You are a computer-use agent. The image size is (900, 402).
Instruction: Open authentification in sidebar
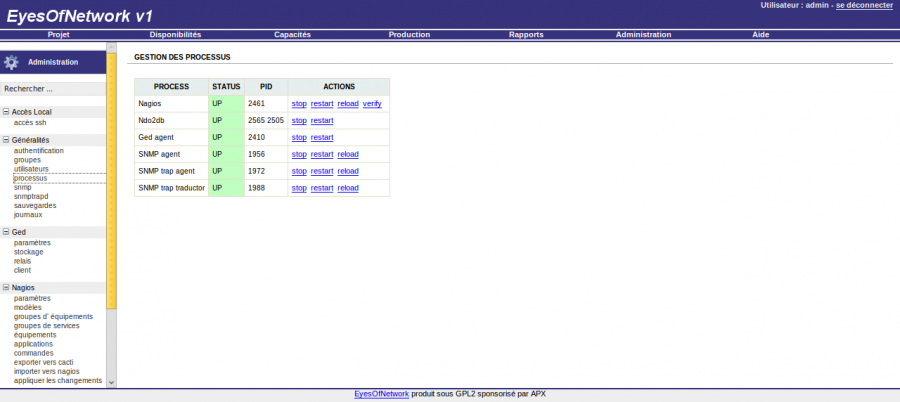(x=38, y=150)
